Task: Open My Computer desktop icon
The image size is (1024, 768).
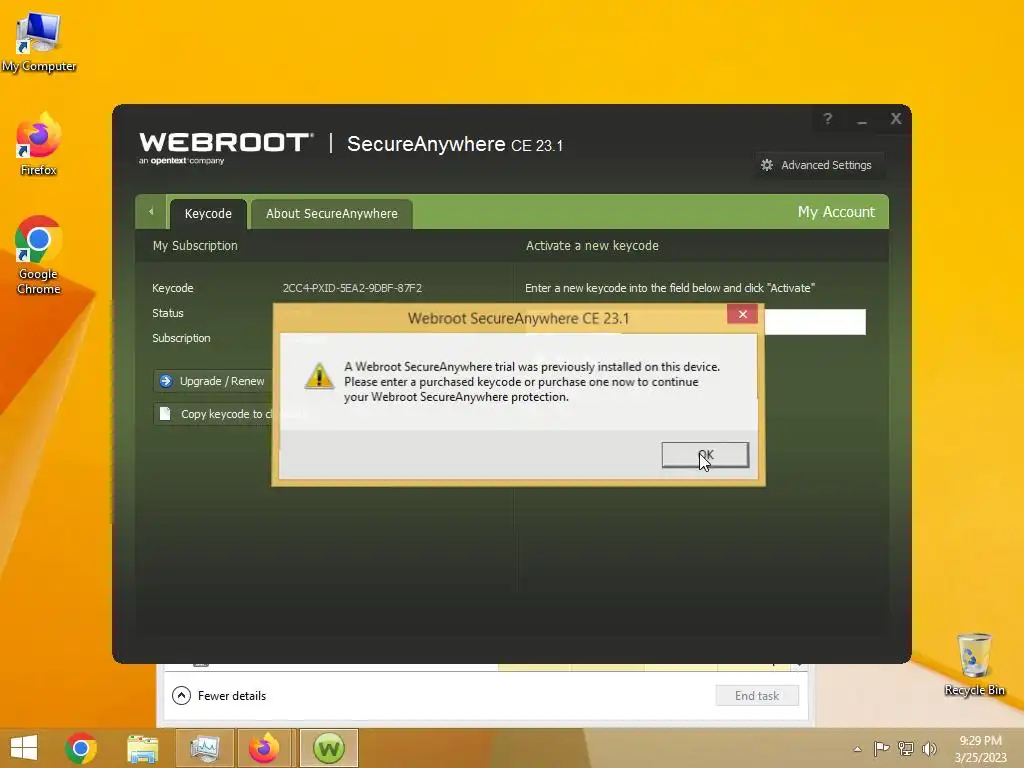Action: pyautogui.click(x=39, y=42)
